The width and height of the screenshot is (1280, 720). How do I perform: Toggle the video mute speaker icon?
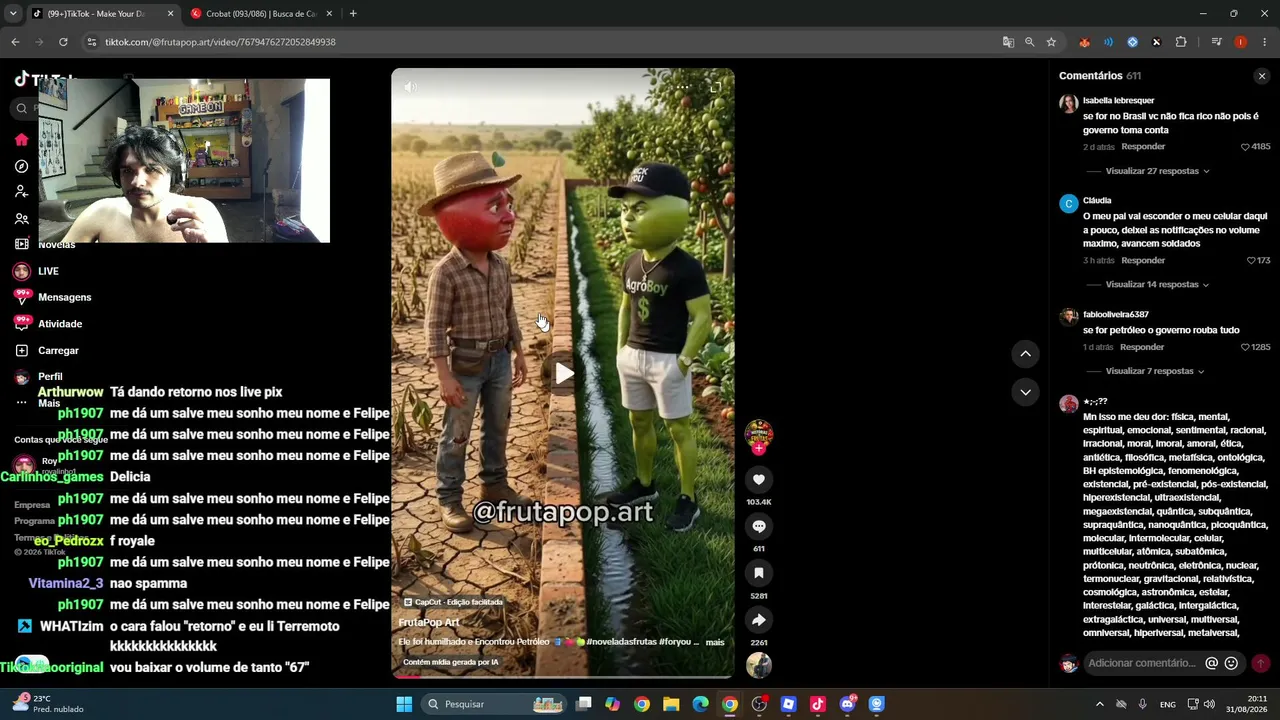[x=410, y=87]
